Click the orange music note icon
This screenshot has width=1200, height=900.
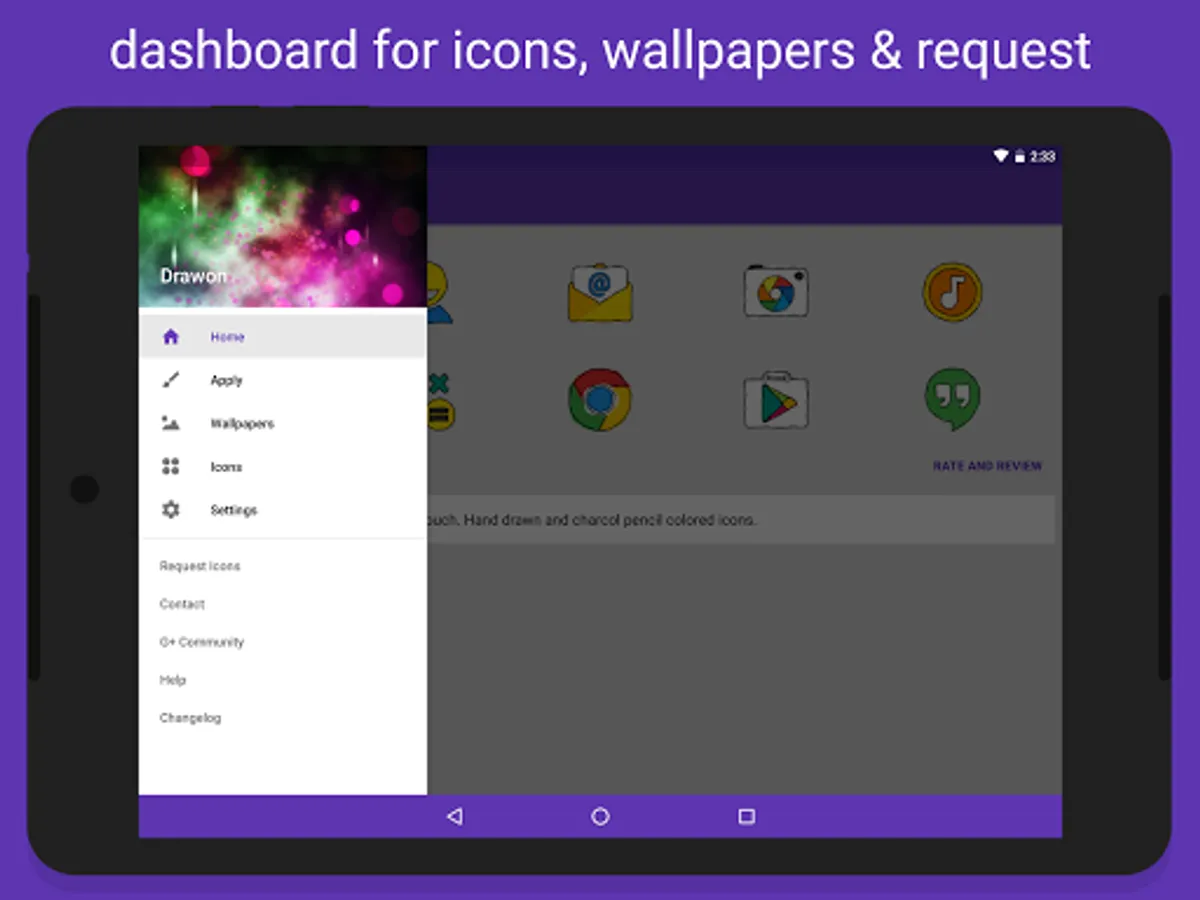[x=952, y=292]
